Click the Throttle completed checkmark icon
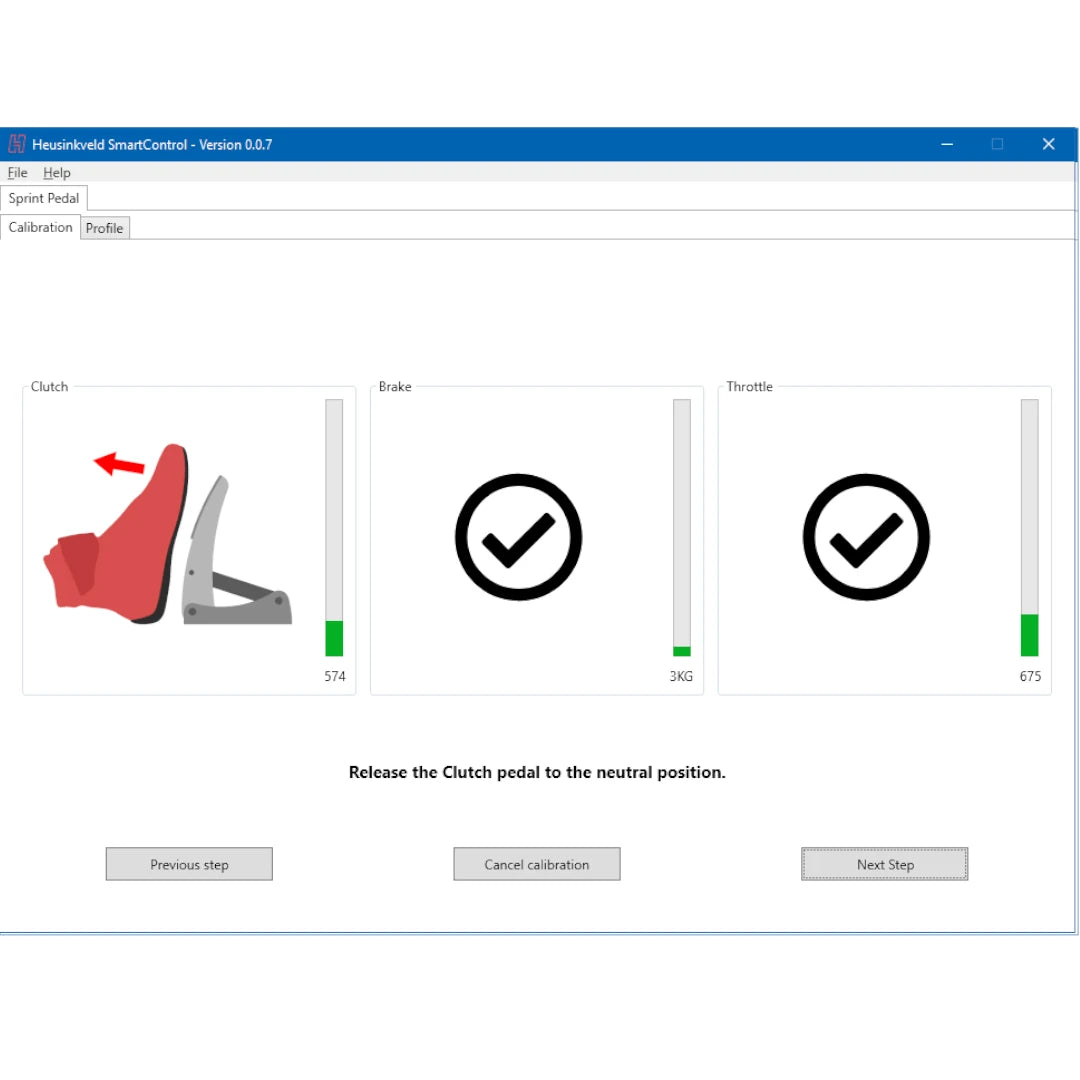The width and height of the screenshot is (1080, 1080). click(866, 537)
